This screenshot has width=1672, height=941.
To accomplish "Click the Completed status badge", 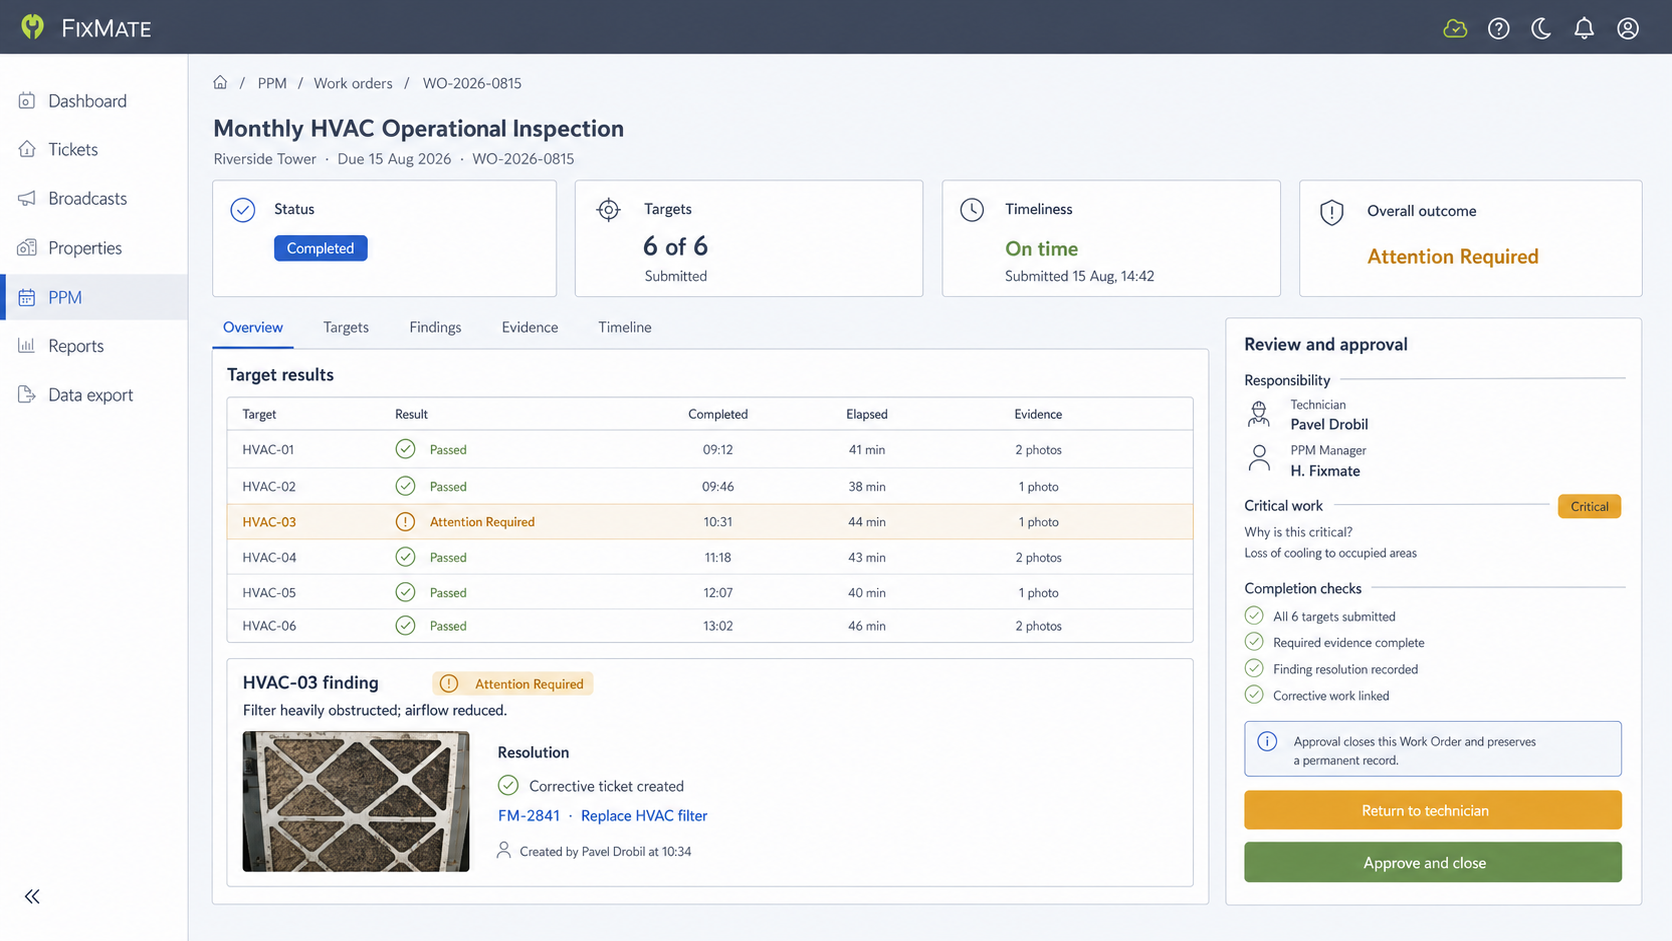I will click(320, 248).
